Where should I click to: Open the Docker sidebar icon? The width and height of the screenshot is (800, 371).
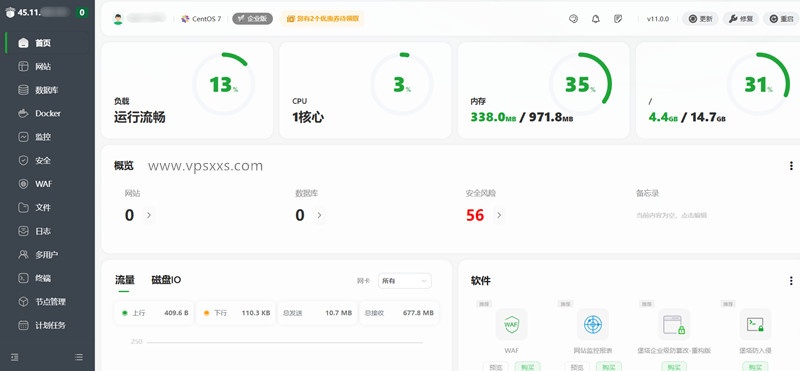coord(23,113)
